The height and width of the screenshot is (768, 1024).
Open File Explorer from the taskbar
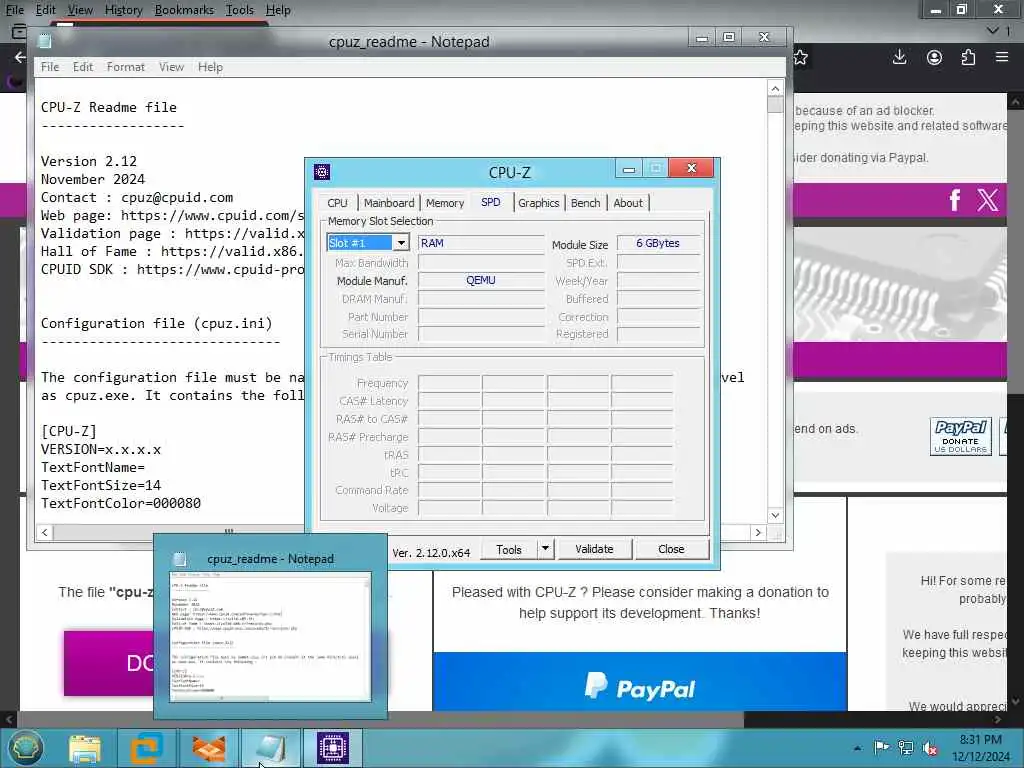point(85,748)
